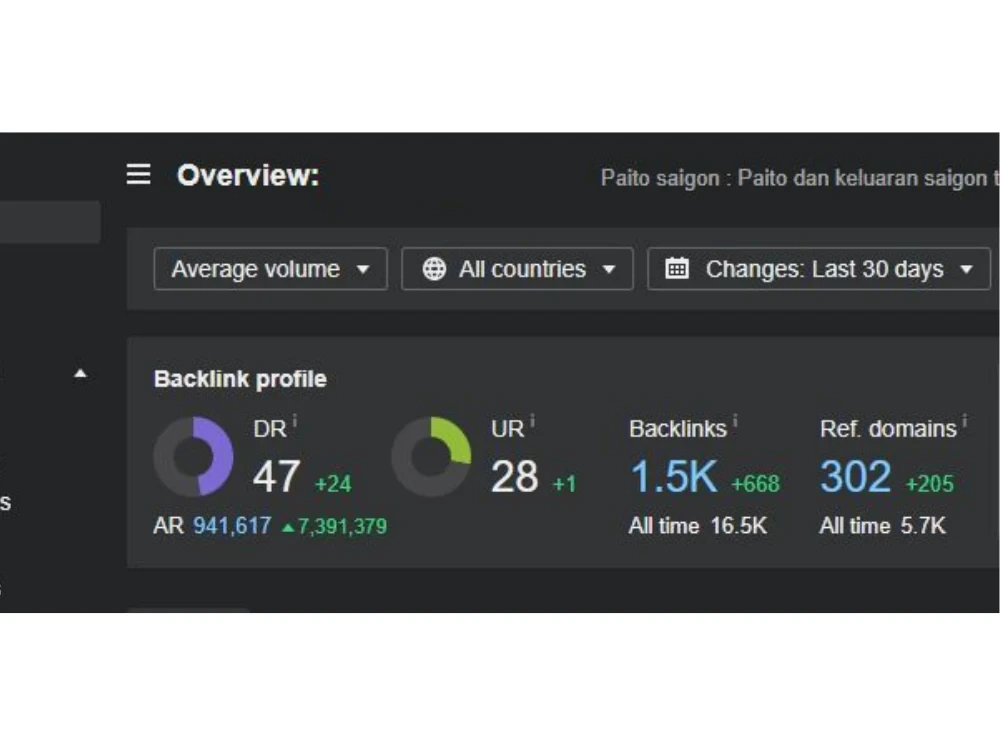Click the All time 5.7K domains text
The image size is (1000, 750).
(x=883, y=526)
